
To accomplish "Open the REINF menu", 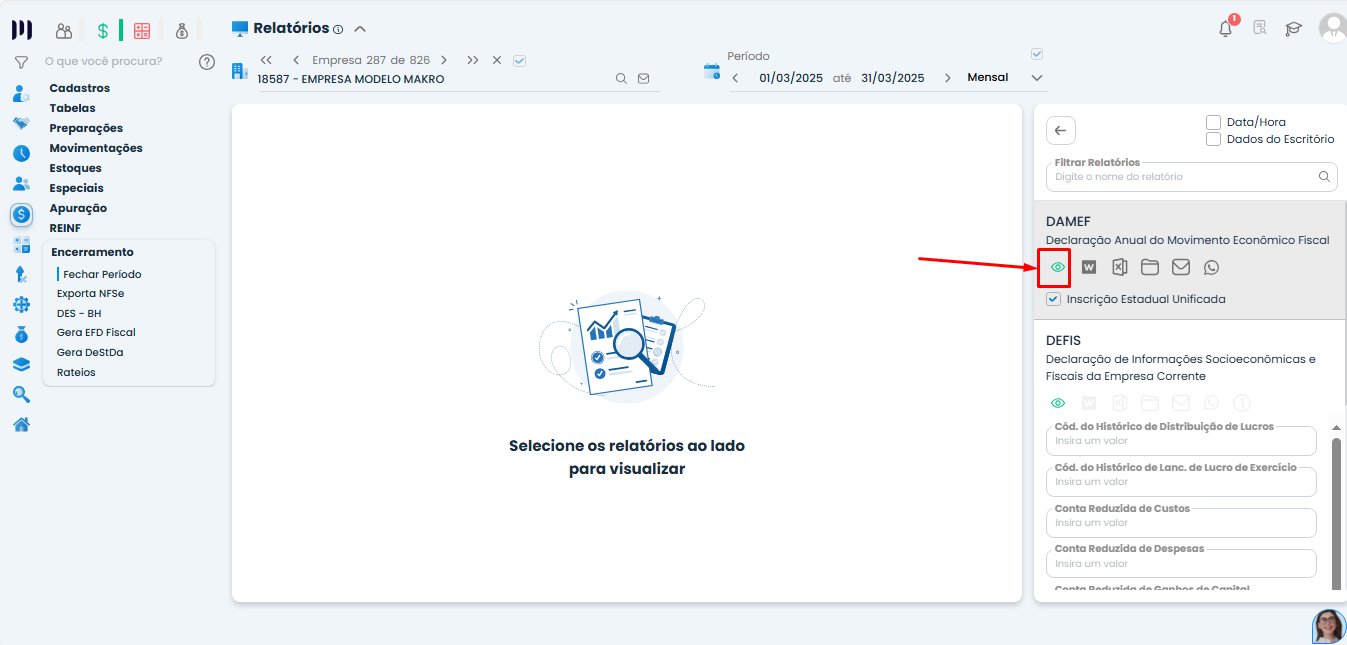I will pyautogui.click(x=65, y=228).
